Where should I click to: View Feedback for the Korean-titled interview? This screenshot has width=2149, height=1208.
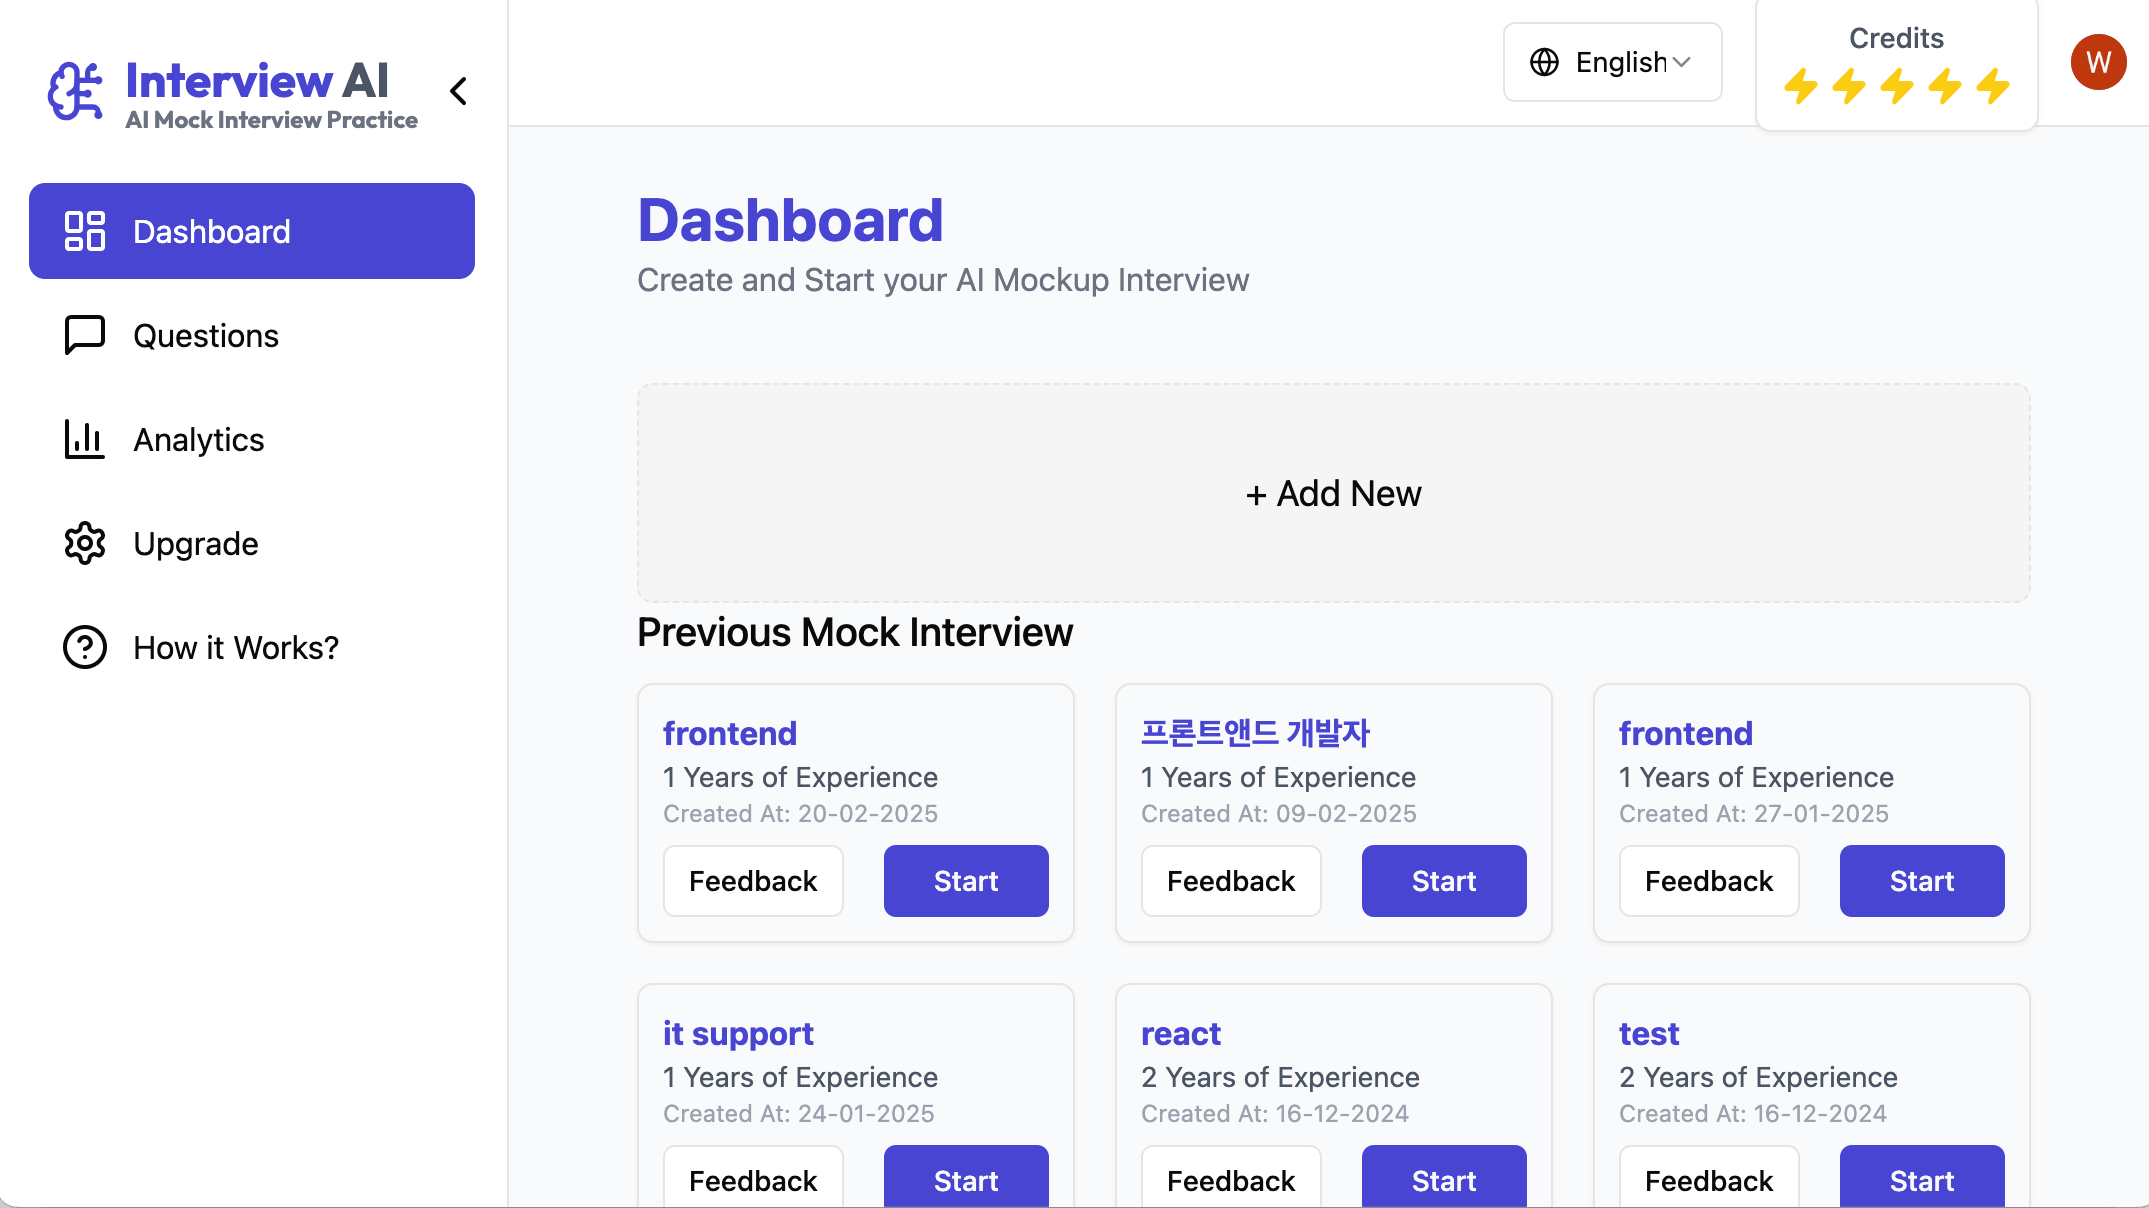click(1231, 881)
